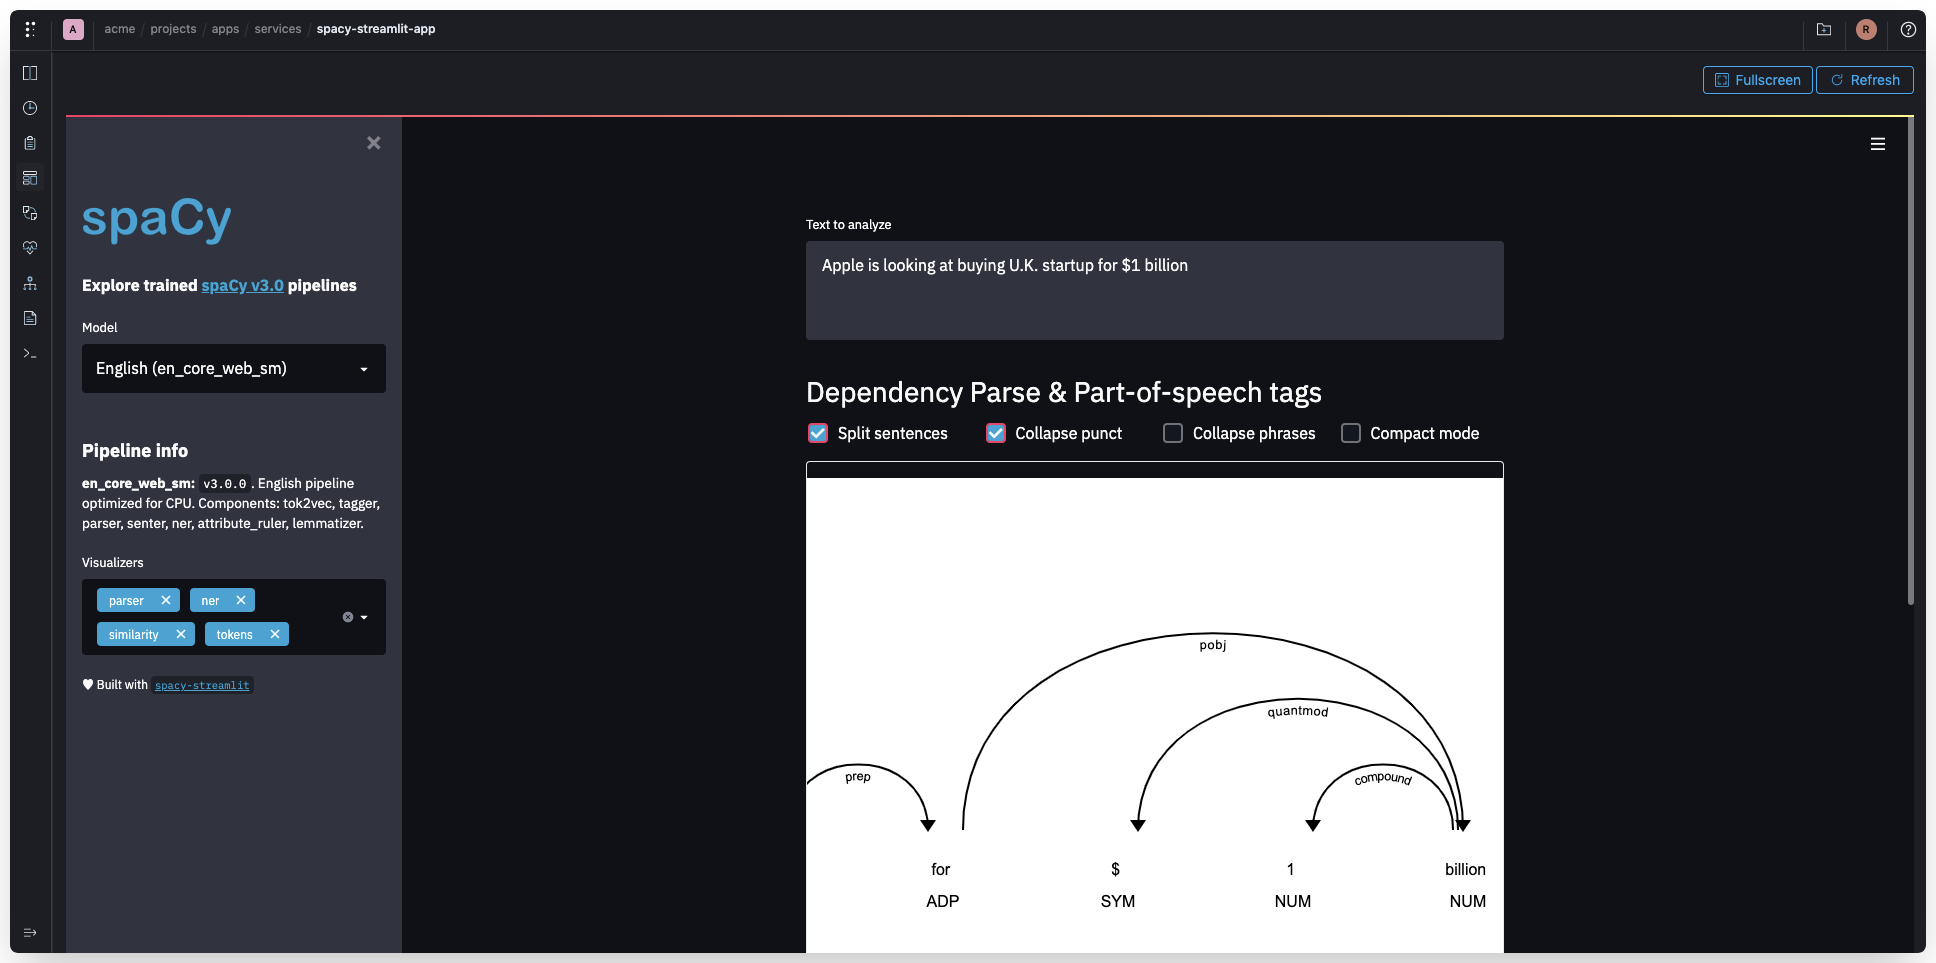
Task: Open the spaCy v3.0 link
Action: tap(242, 285)
